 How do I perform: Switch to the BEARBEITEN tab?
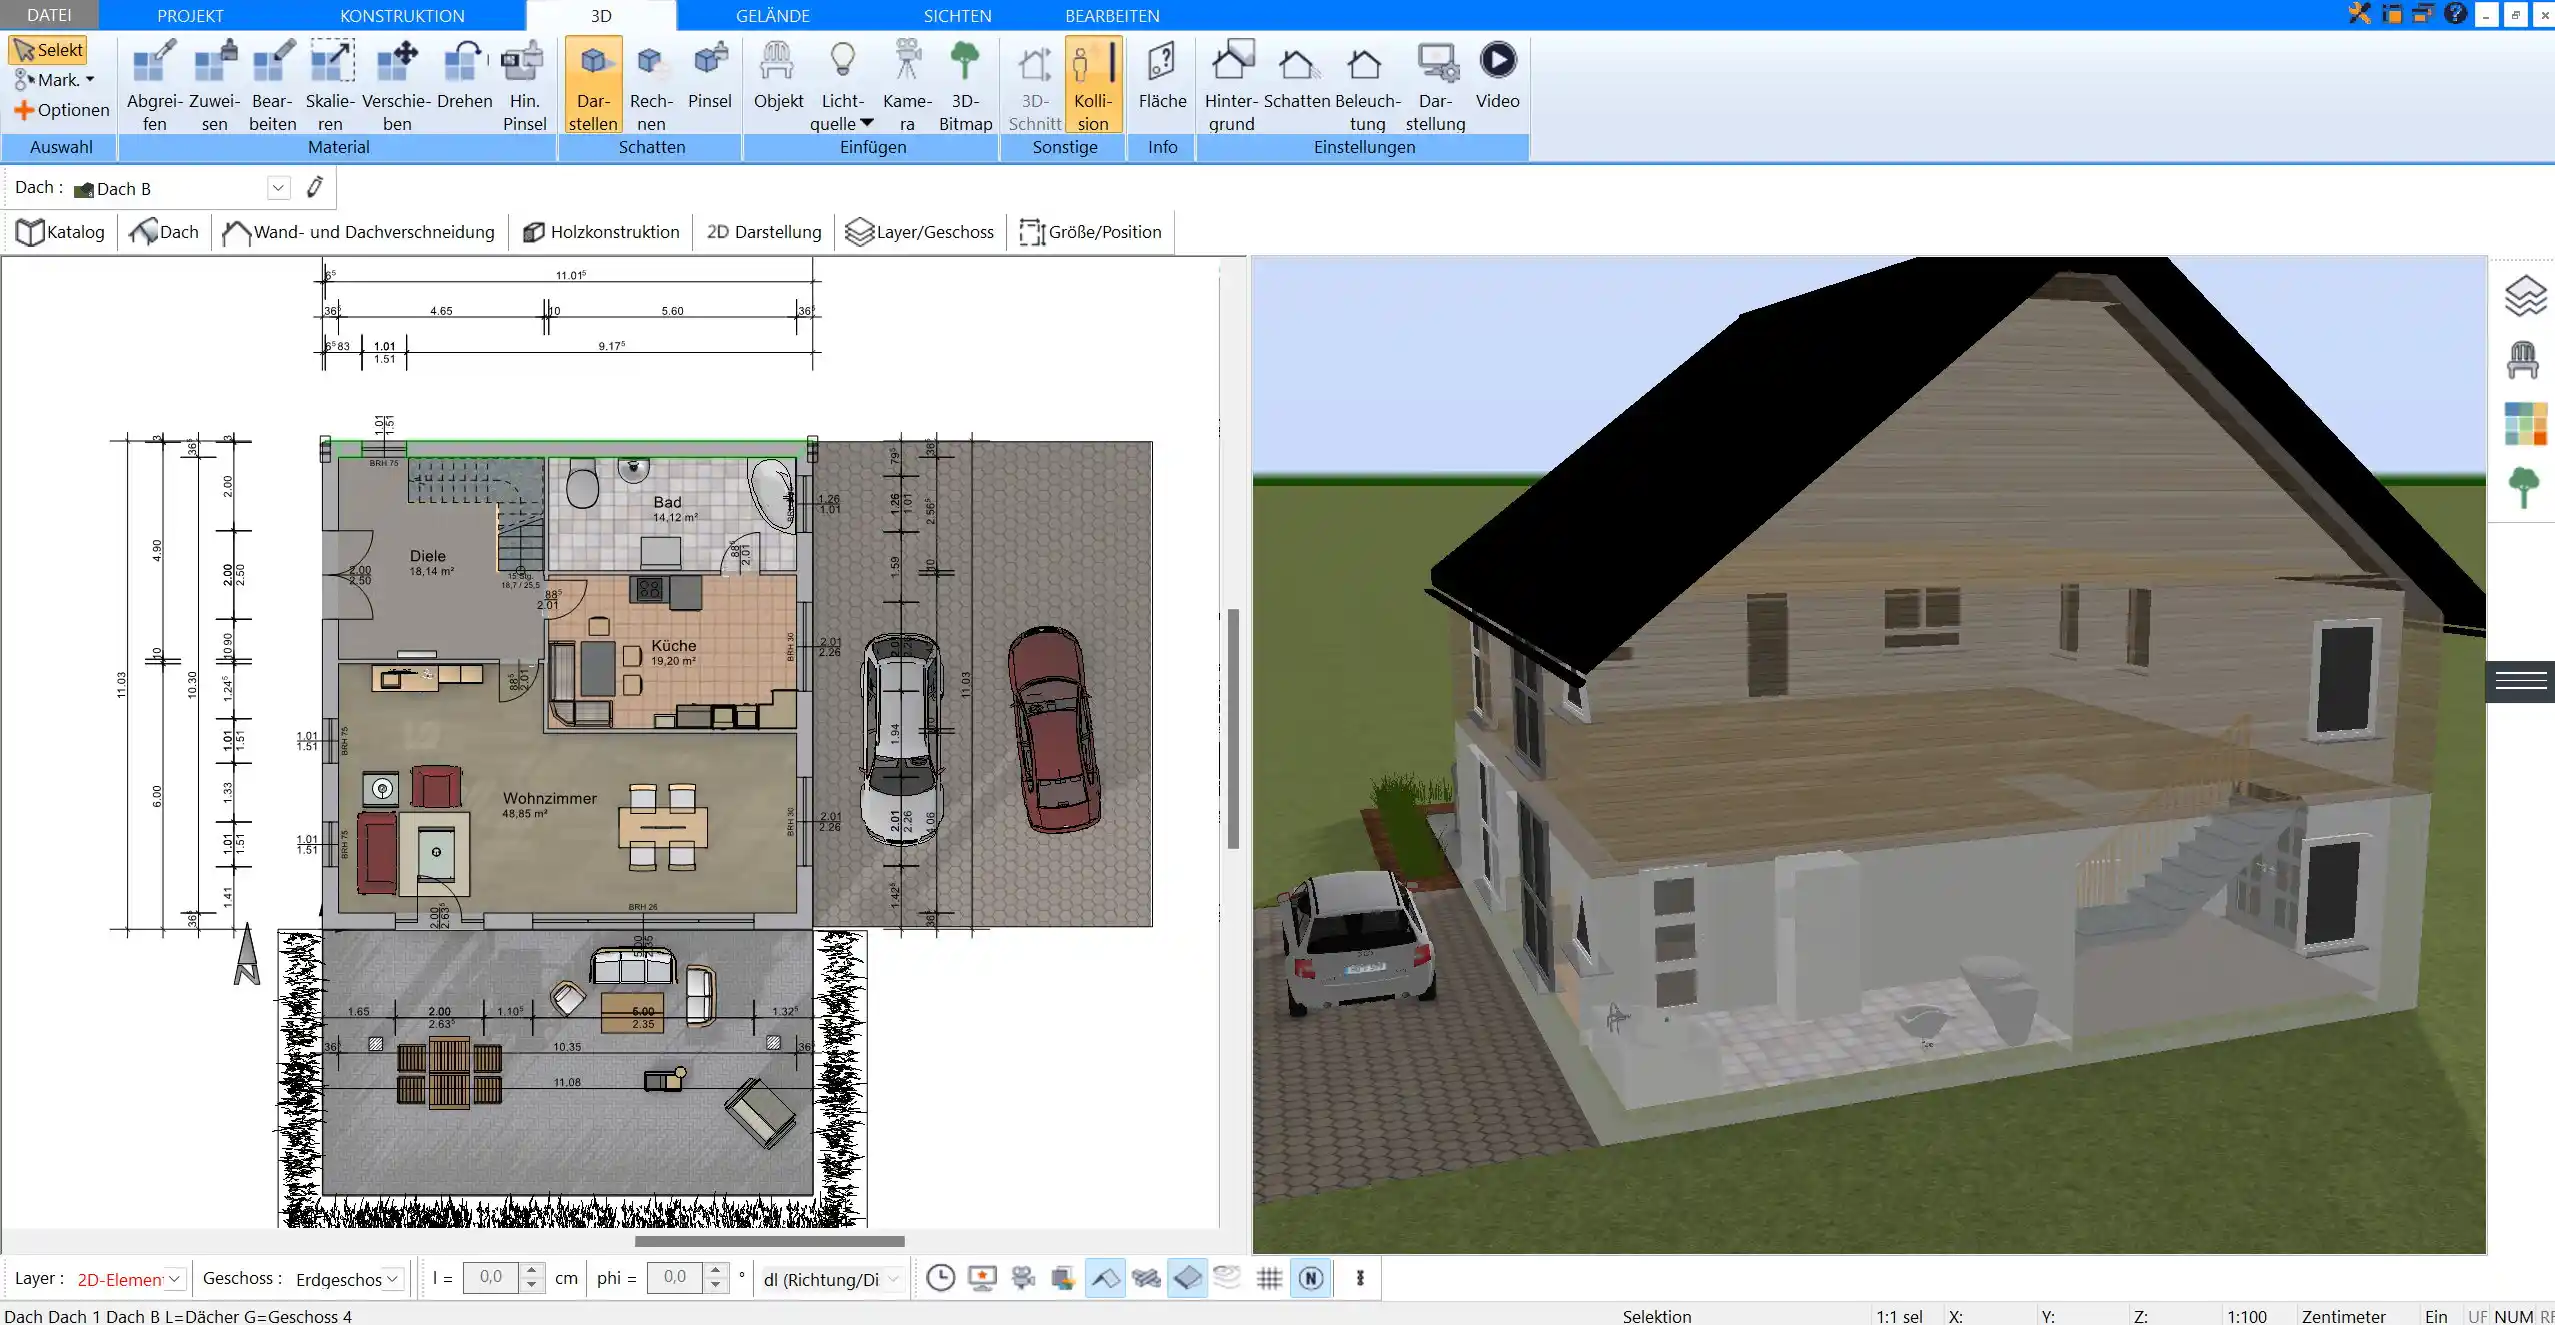tap(1112, 16)
